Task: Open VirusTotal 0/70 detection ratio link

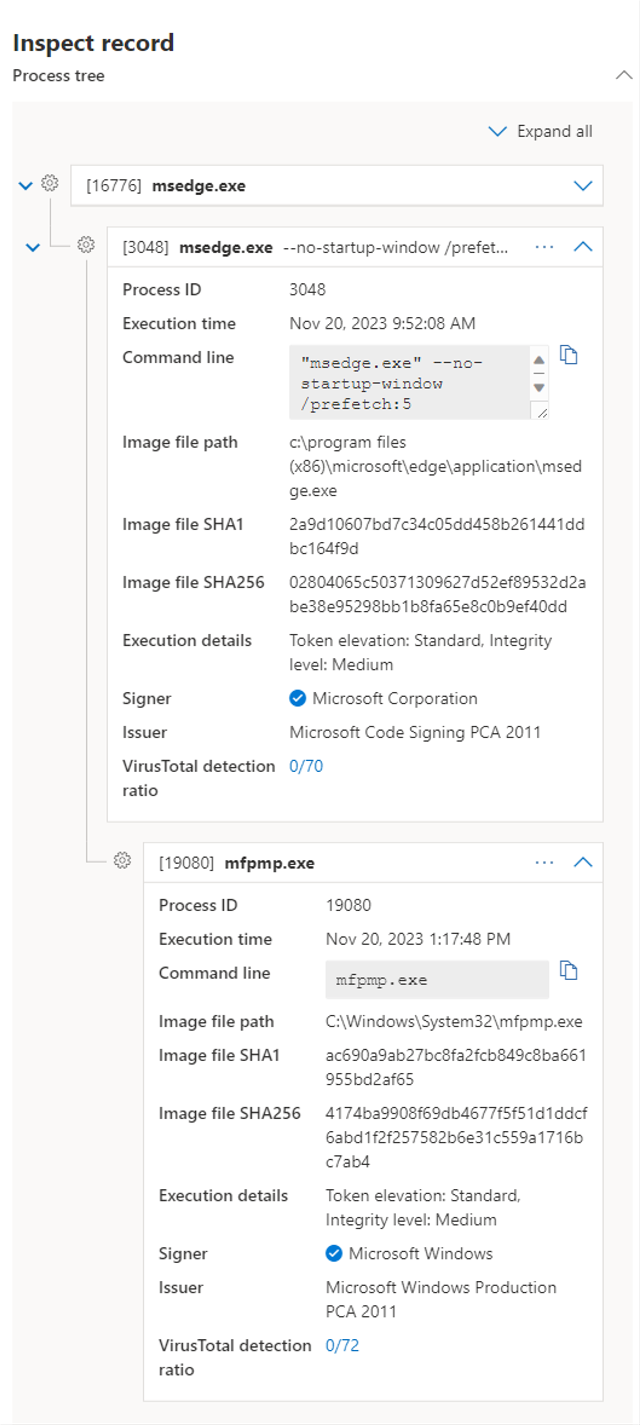Action: pos(306,767)
